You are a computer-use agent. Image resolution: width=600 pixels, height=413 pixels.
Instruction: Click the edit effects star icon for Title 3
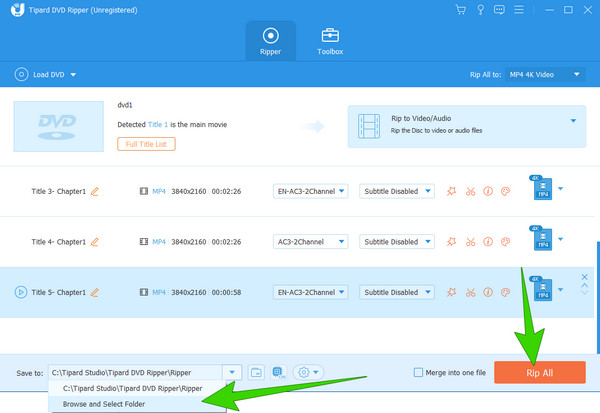click(452, 191)
